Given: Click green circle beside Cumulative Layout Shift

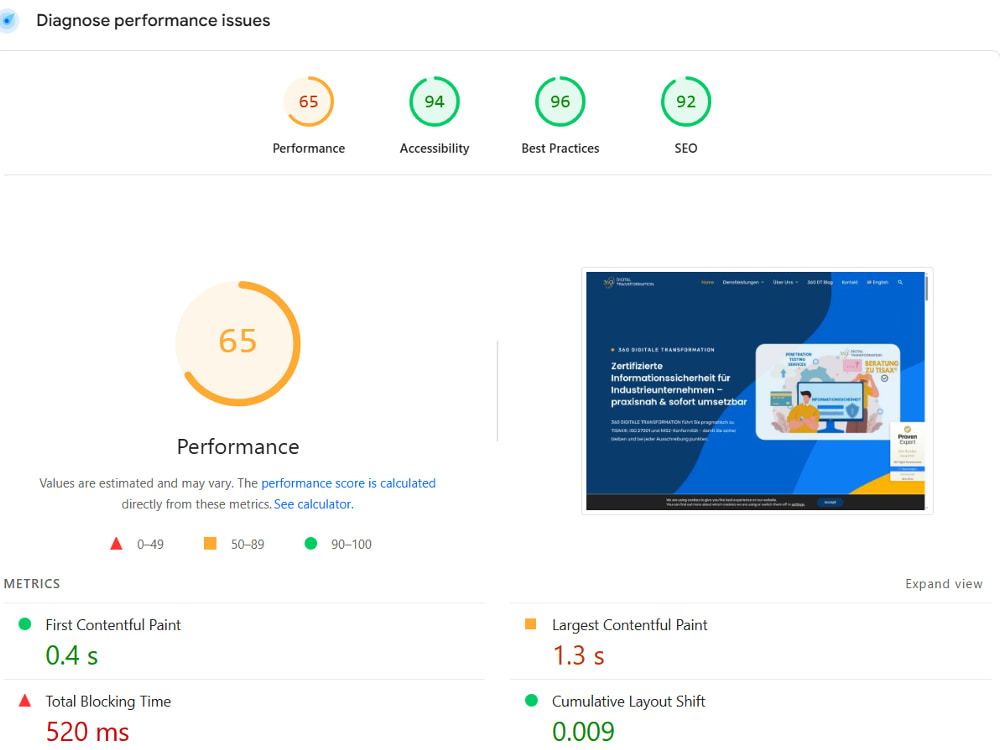Looking at the screenshot, I should (531, 700).
